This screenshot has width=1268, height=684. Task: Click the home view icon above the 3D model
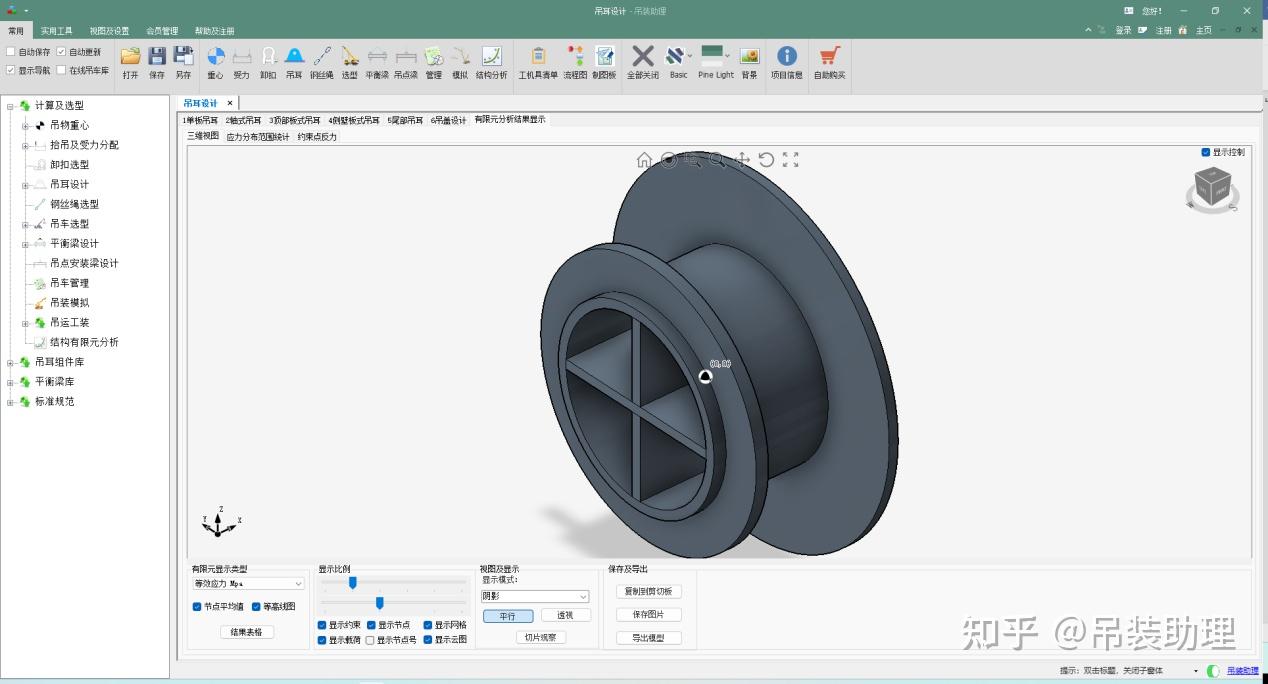[644, 160]
